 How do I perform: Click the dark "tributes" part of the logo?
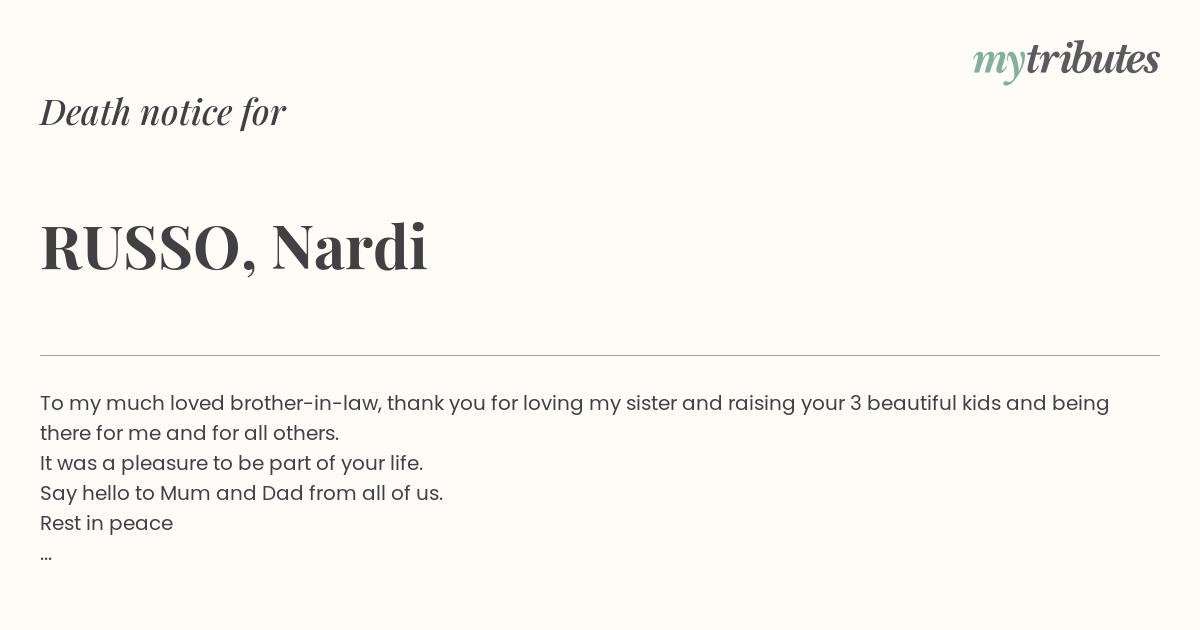[x=1093, y=58]
